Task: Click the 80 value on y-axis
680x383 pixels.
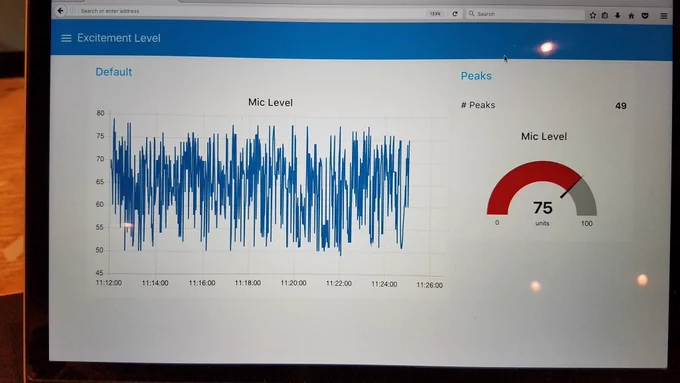Action: pyautogui.click(x=100, y=113)
